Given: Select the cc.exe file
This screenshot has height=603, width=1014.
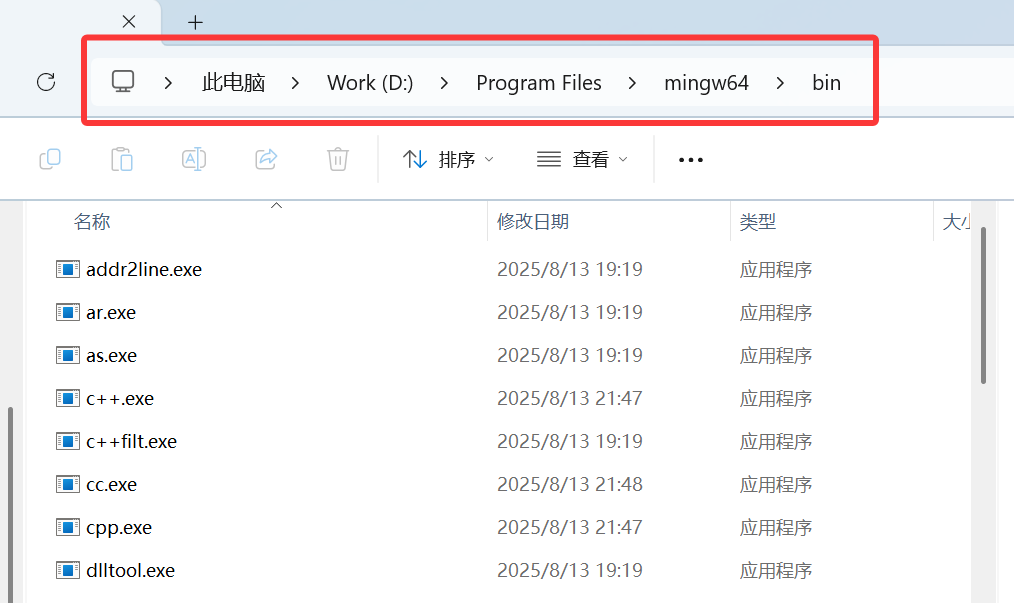Looking at the screenshot, I should click(111, 485).
